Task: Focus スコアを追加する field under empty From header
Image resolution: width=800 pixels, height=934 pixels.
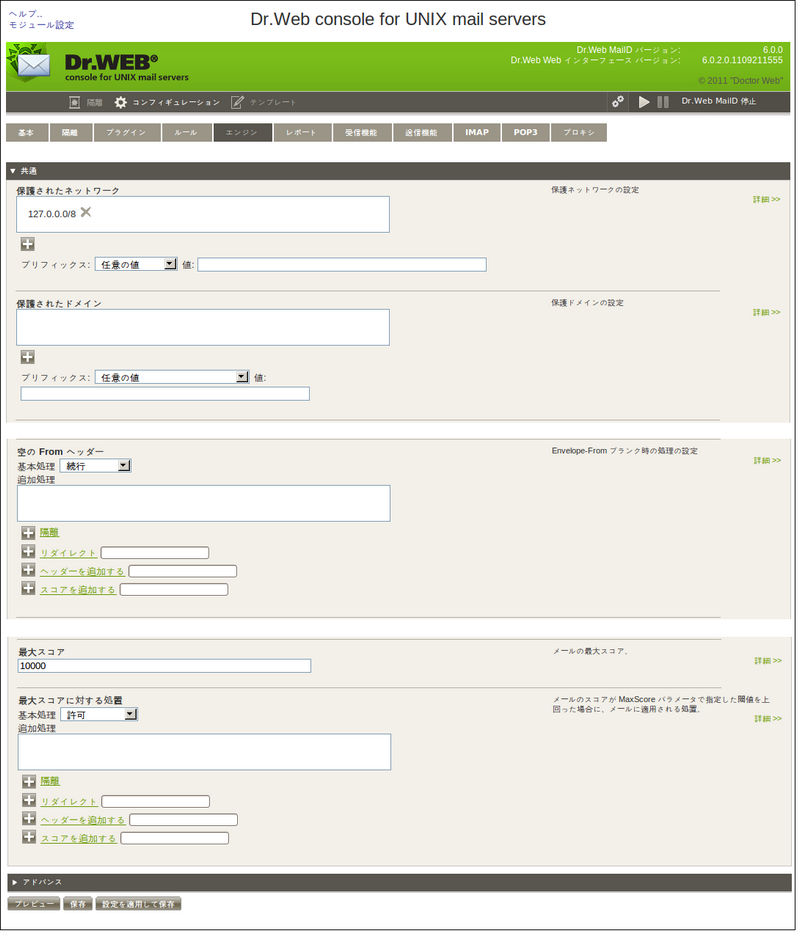Action: pyautogui.click(x=174, y=590)
